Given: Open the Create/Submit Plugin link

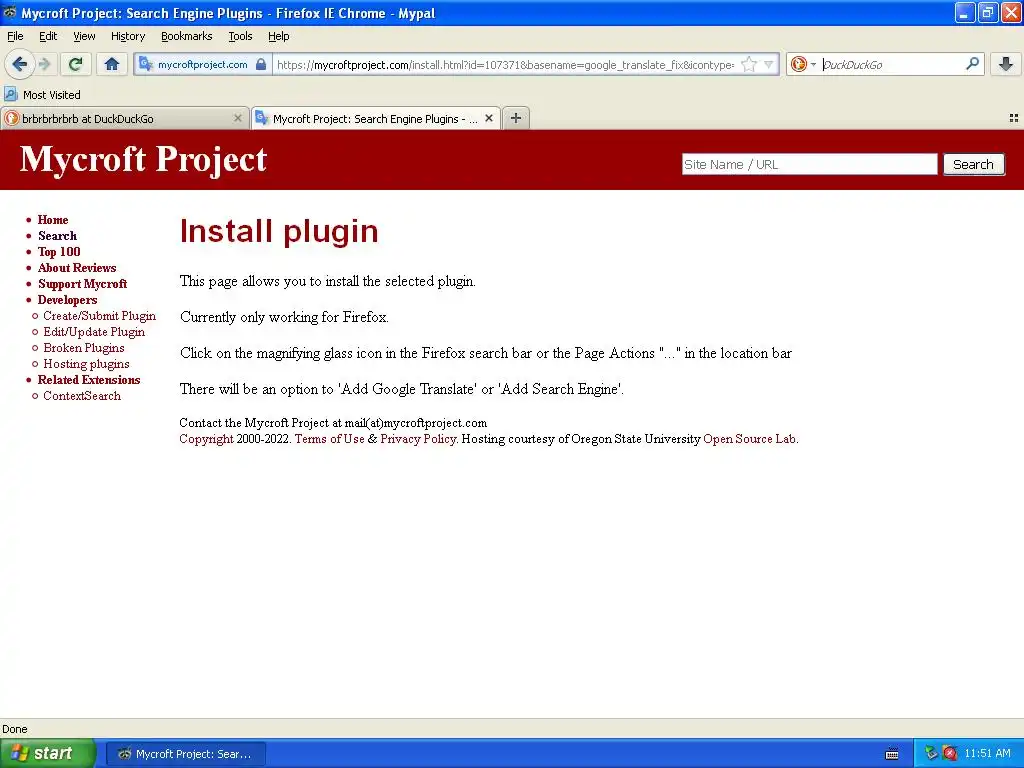Looking at the screenshot, I should (99, 316).
